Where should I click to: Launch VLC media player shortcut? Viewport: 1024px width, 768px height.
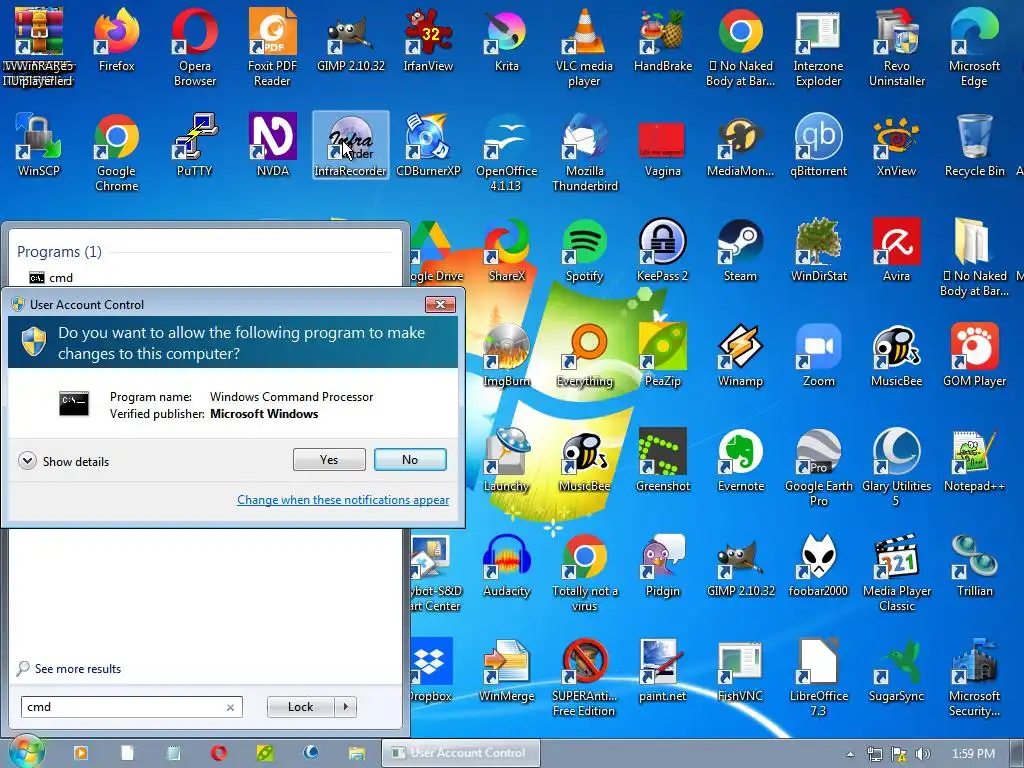[x=584, y=47]
